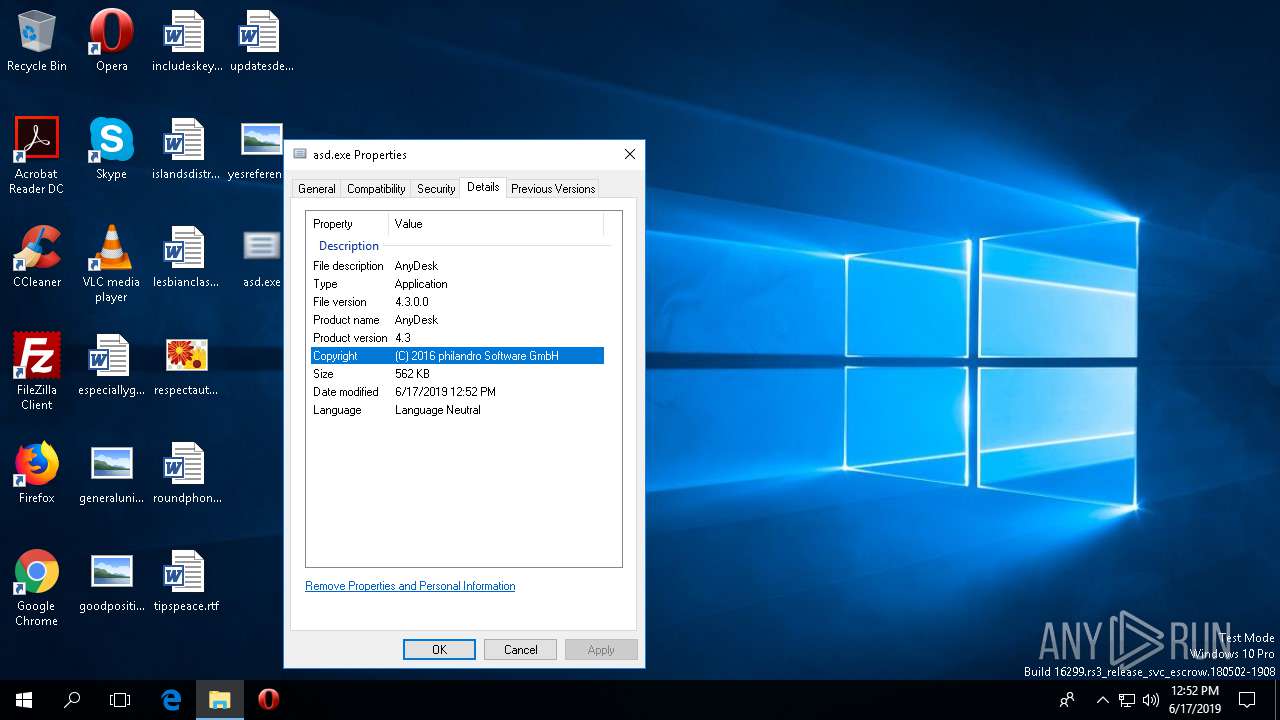The height and width of the screenshot is (720, 1280).
Task: Open the People tray icon
Action: pyautogui.click(x=1067, y=700)
